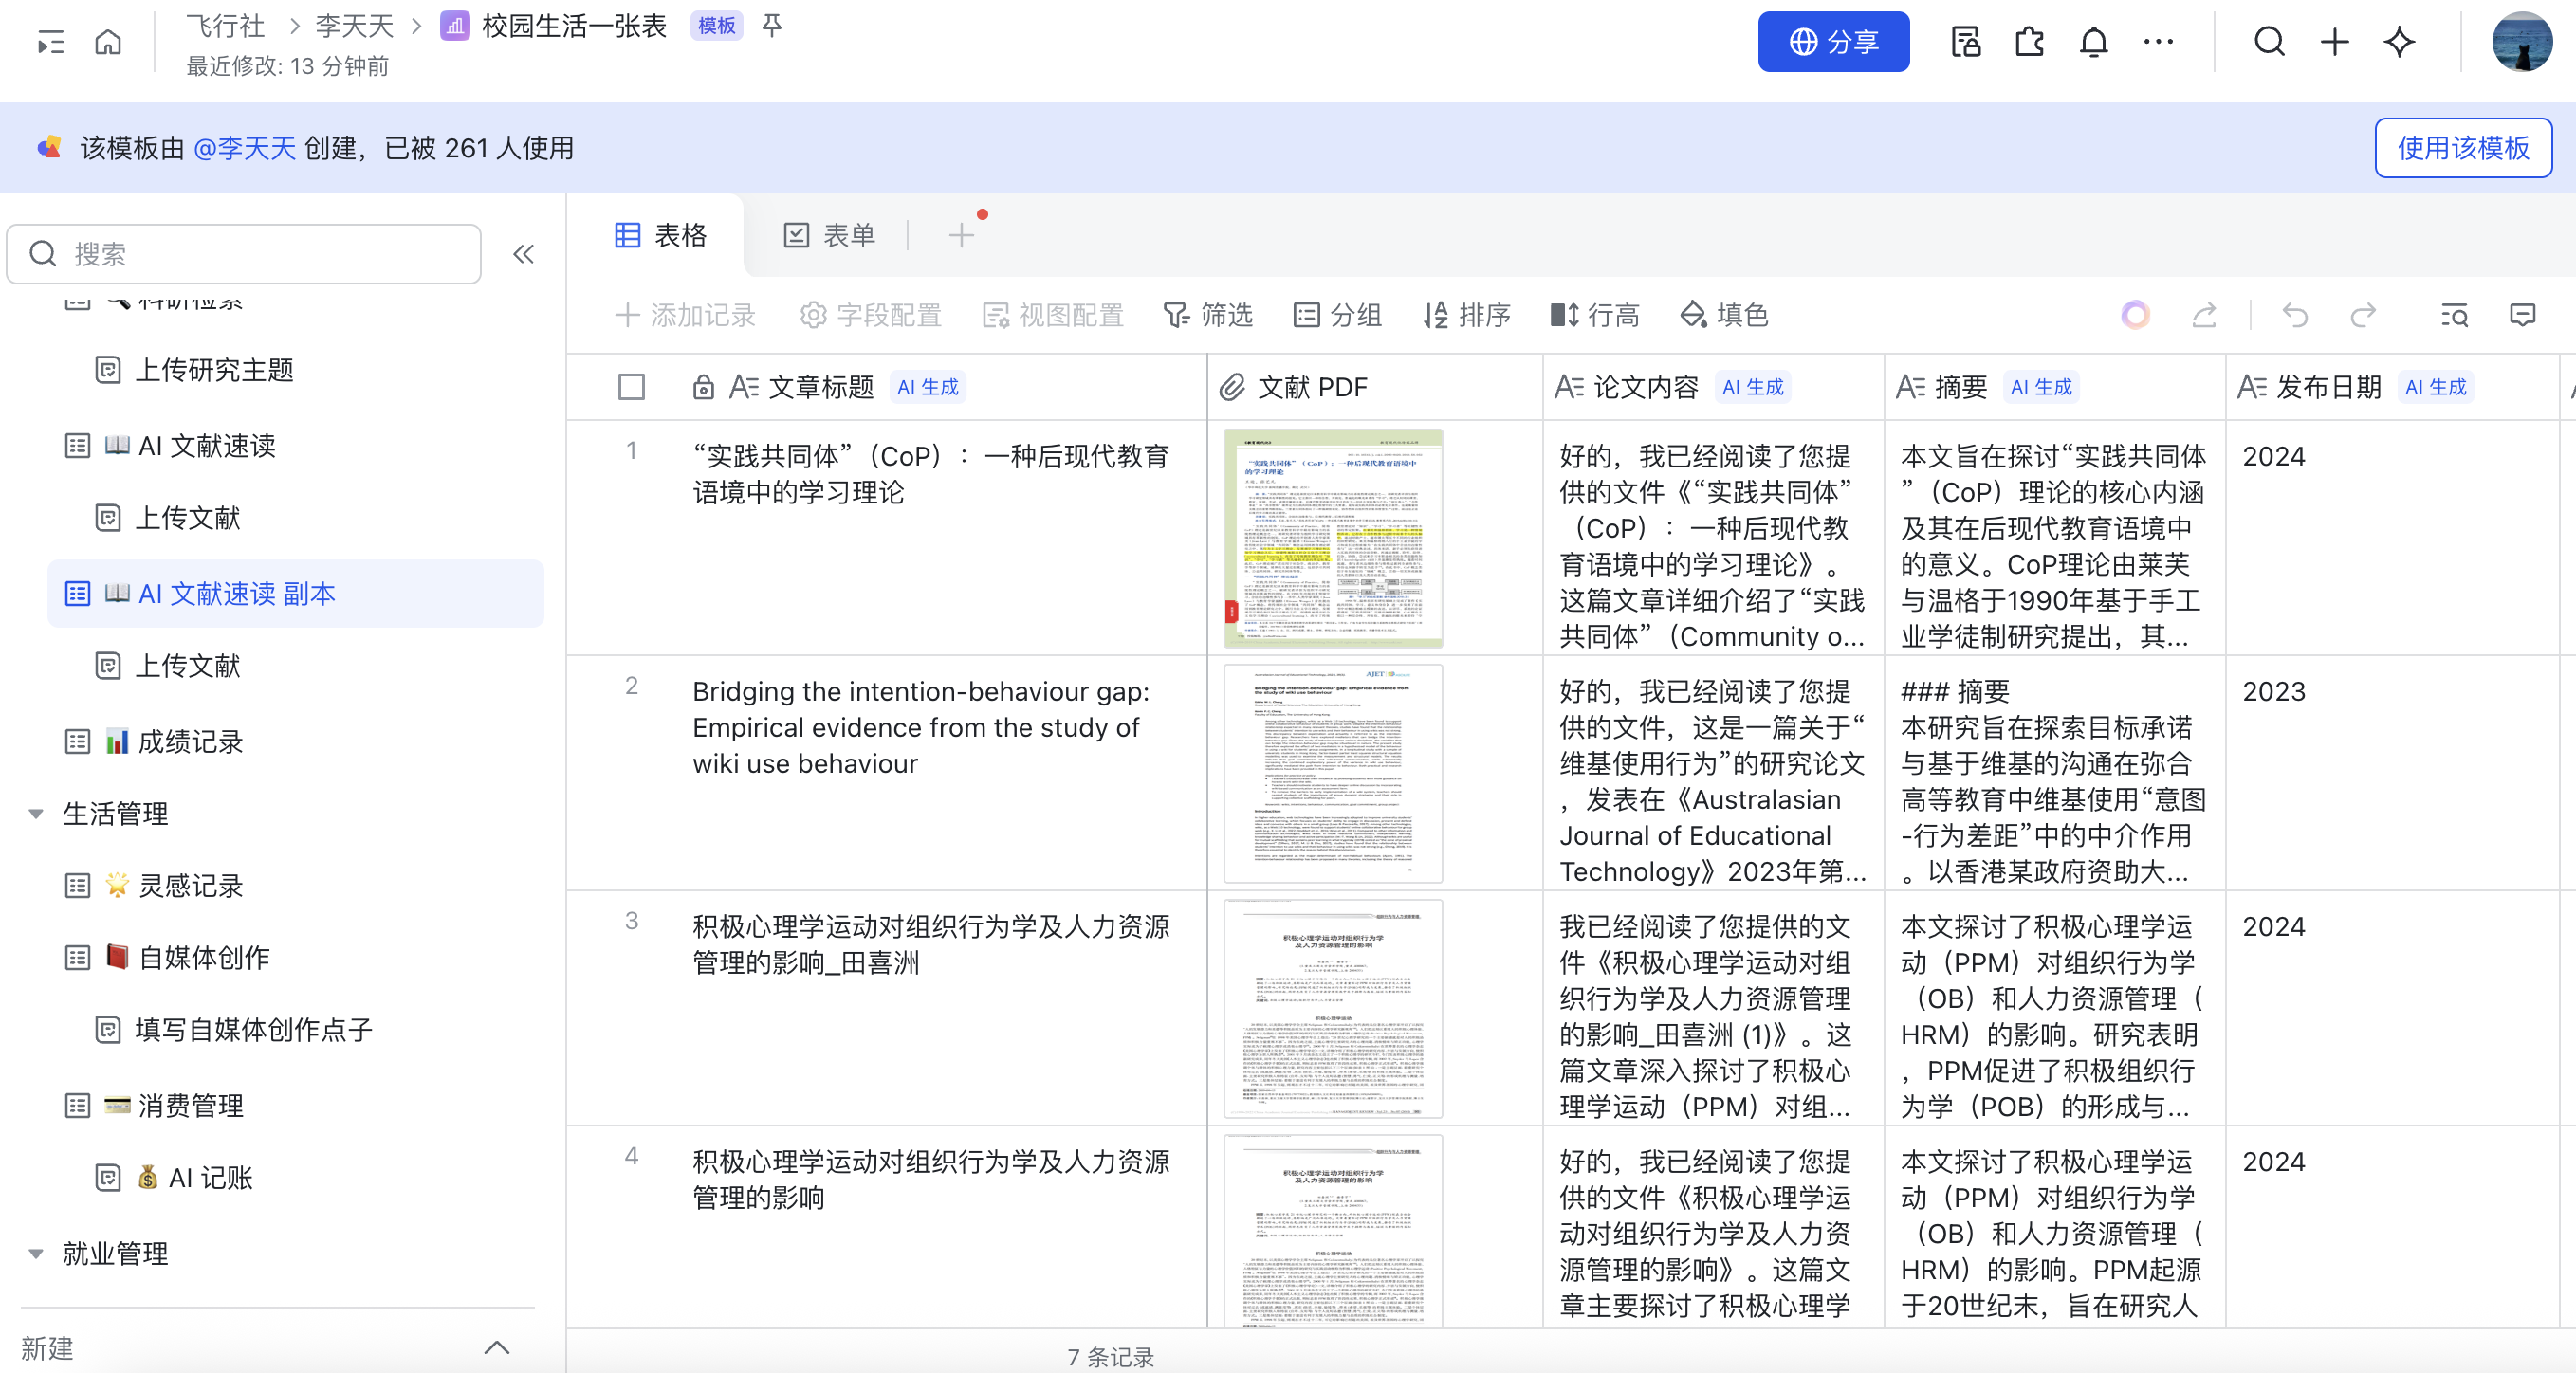2576x1373 pixels.
Task: Open the 填色 fill color tool
Action: click(x=1724, y=316)
